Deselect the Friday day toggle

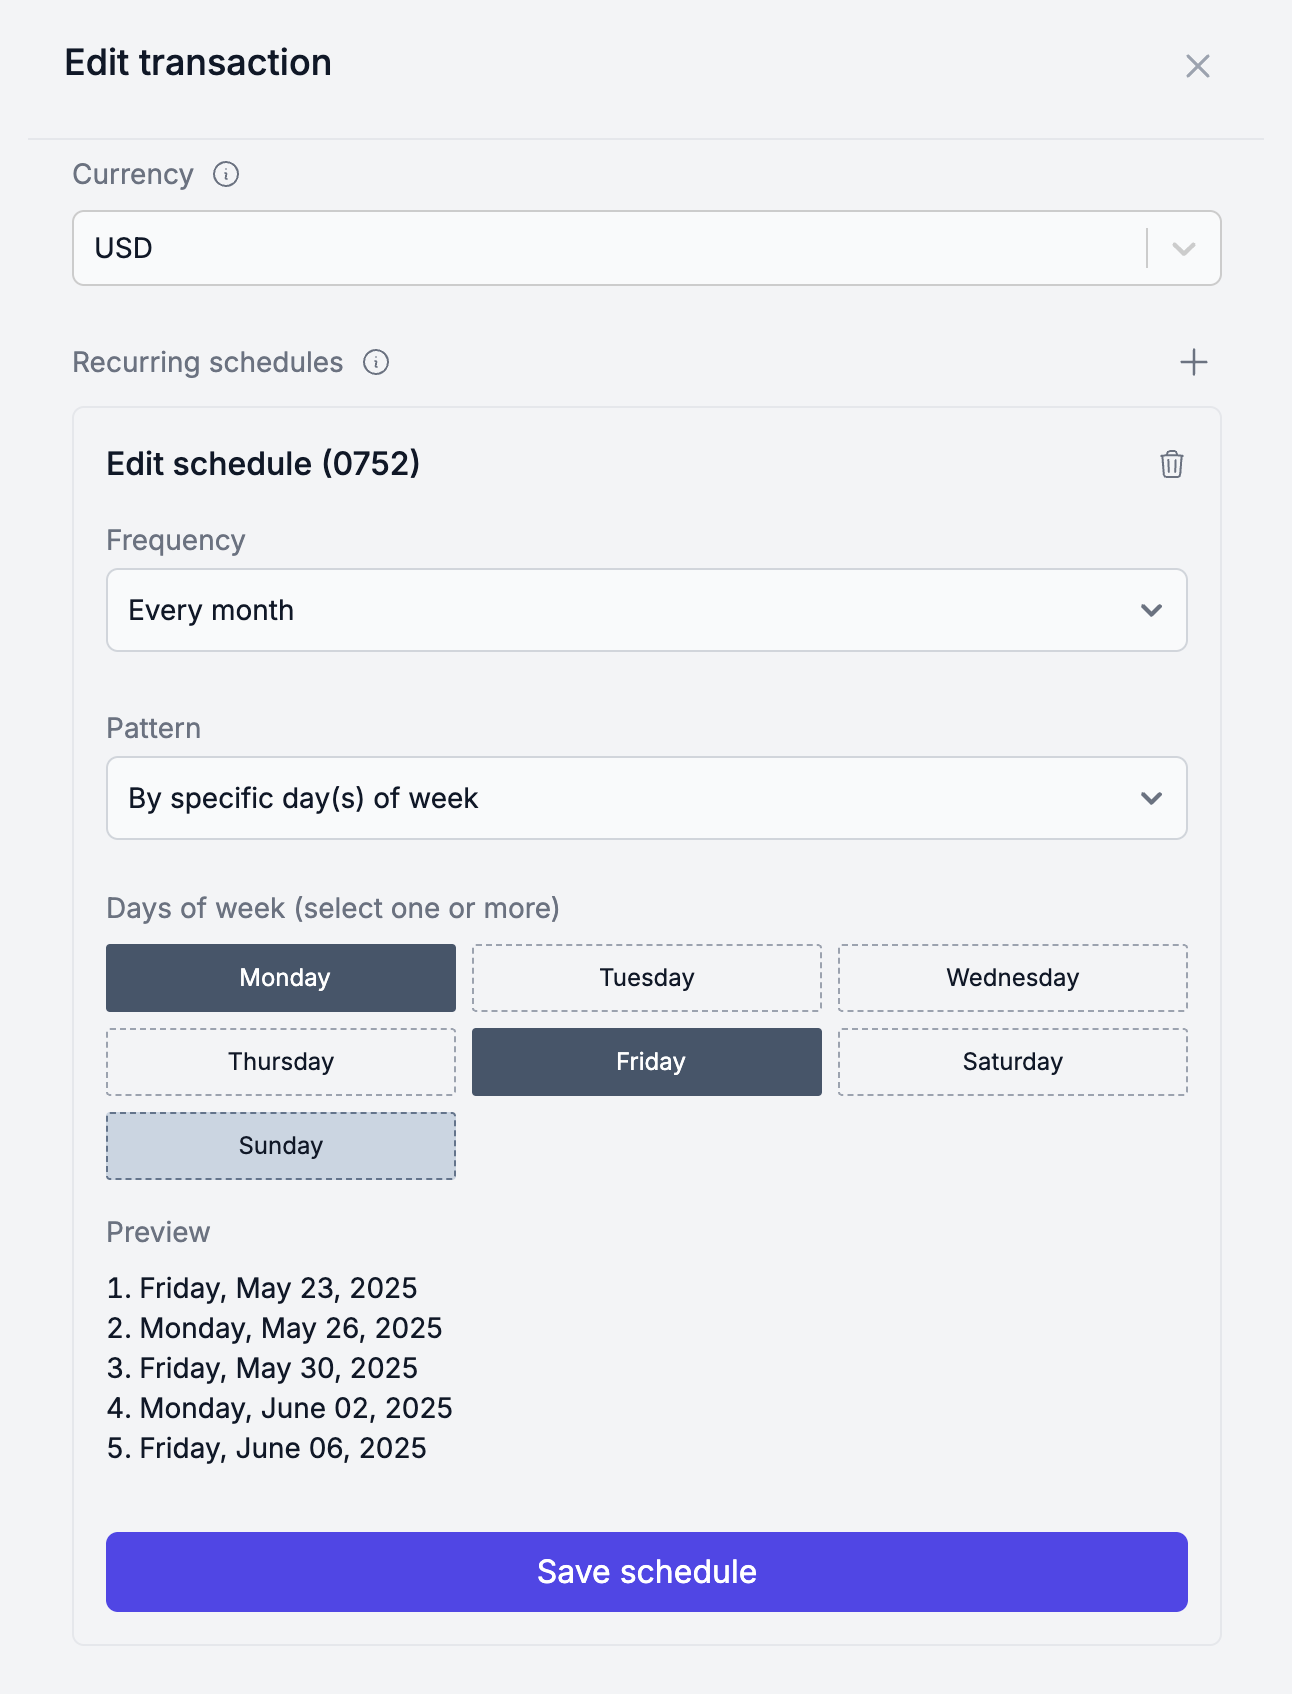click(x=647, y=1062)
